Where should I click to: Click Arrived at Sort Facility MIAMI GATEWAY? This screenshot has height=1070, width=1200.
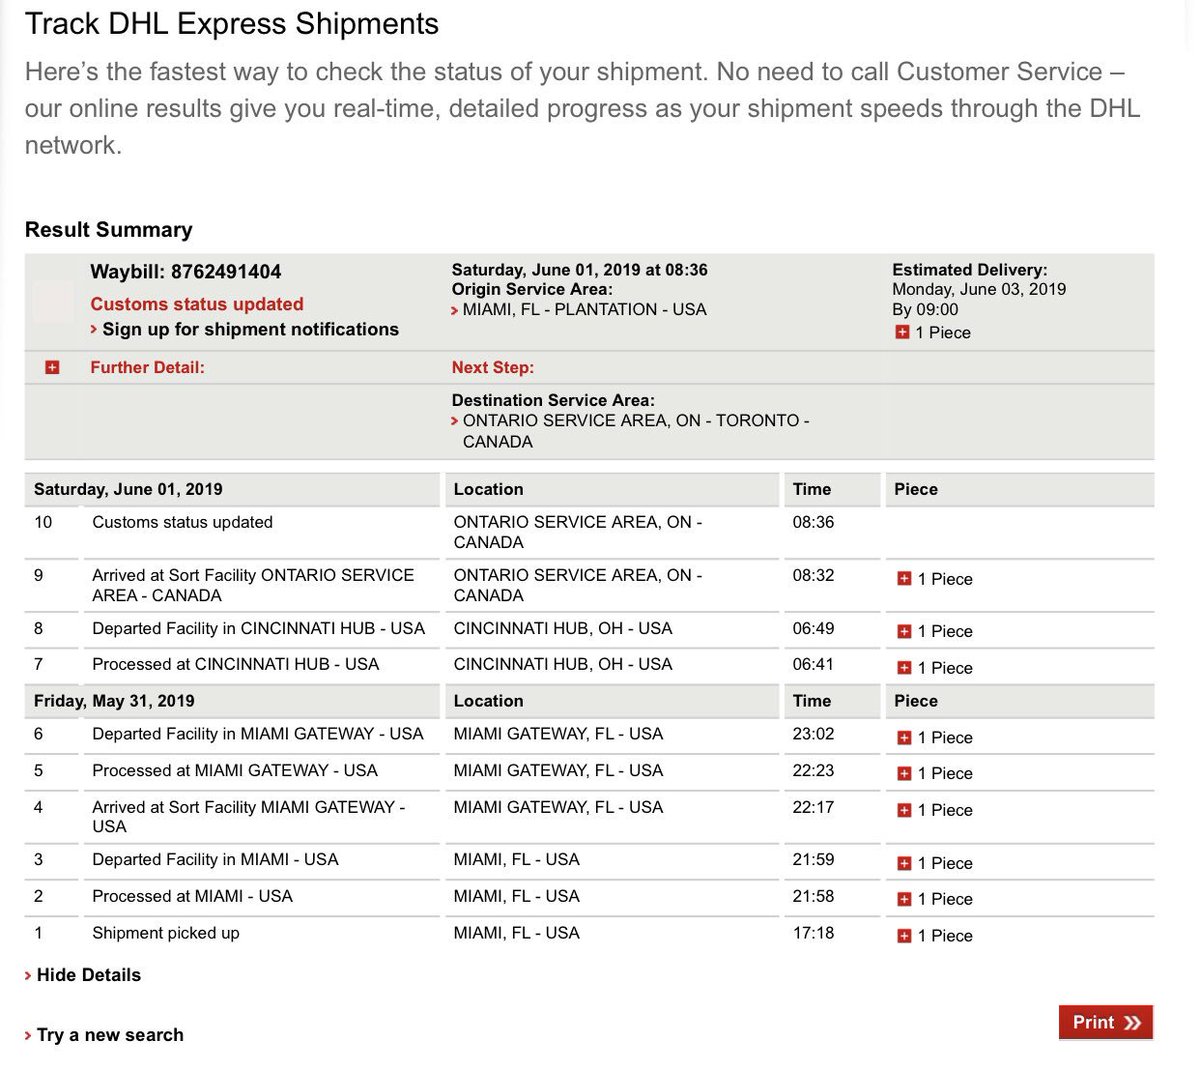249,817
